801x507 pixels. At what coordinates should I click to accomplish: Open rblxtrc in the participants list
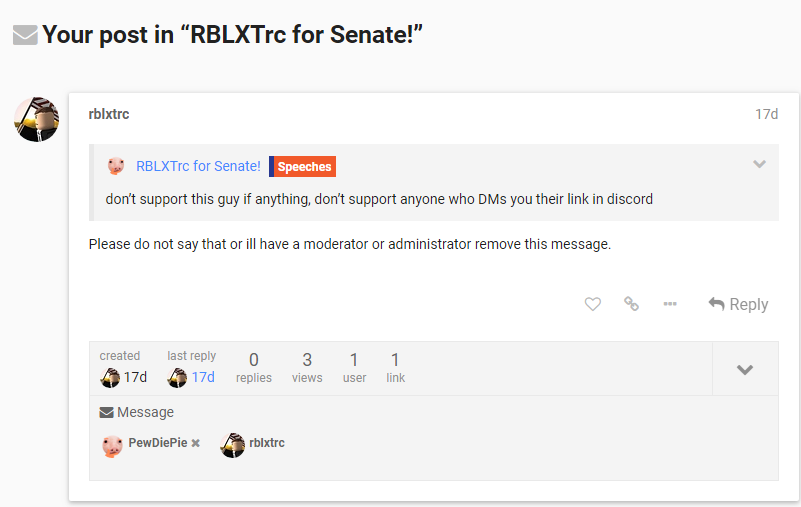pos(267,443)
